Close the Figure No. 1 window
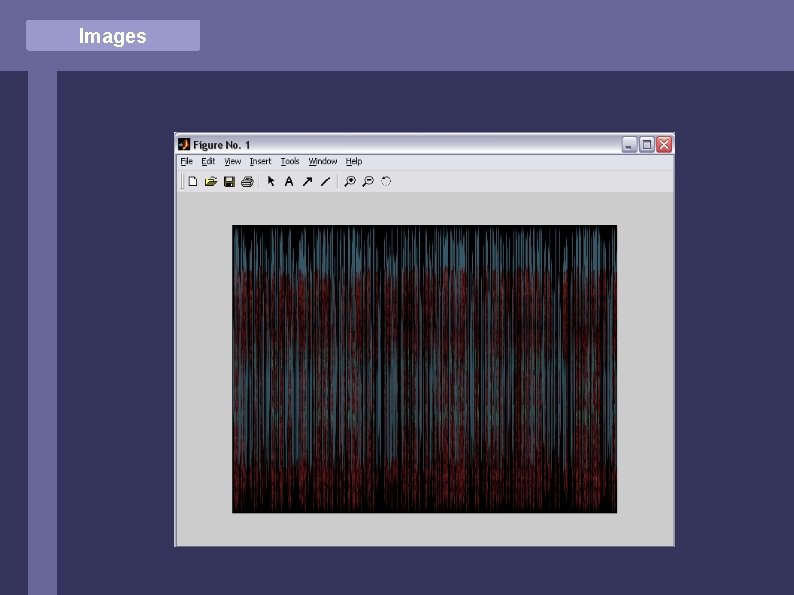The width and height of the screenshot is (794, 595). click(x=664, y=145)
